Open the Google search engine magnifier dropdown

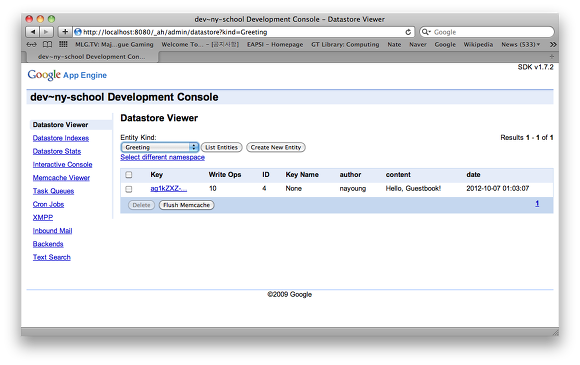pyautogui.click(x=426, y=32)
